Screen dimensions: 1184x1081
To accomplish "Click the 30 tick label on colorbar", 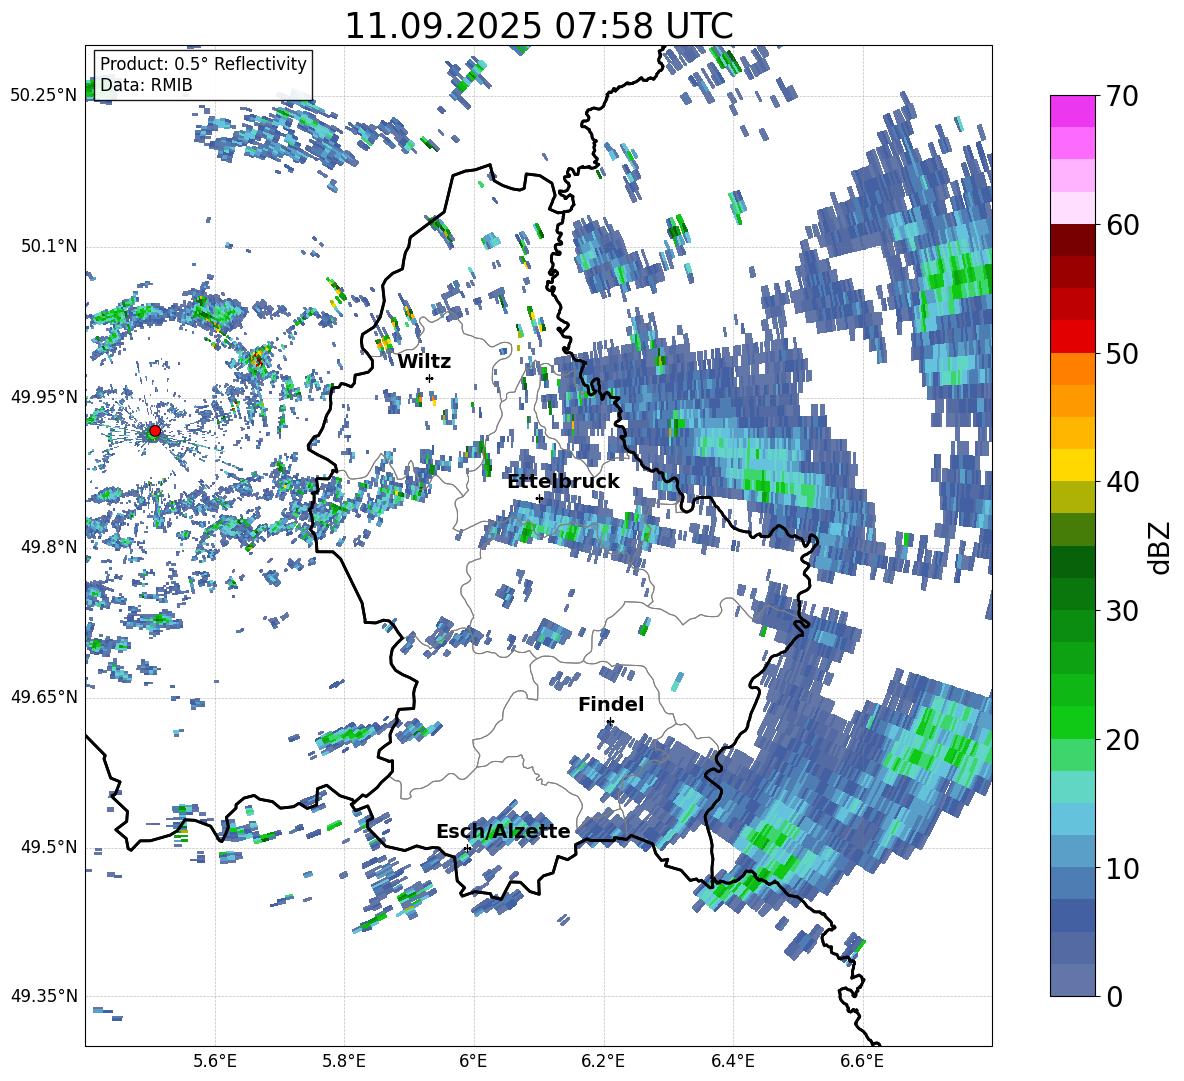I will (1121, 610).
